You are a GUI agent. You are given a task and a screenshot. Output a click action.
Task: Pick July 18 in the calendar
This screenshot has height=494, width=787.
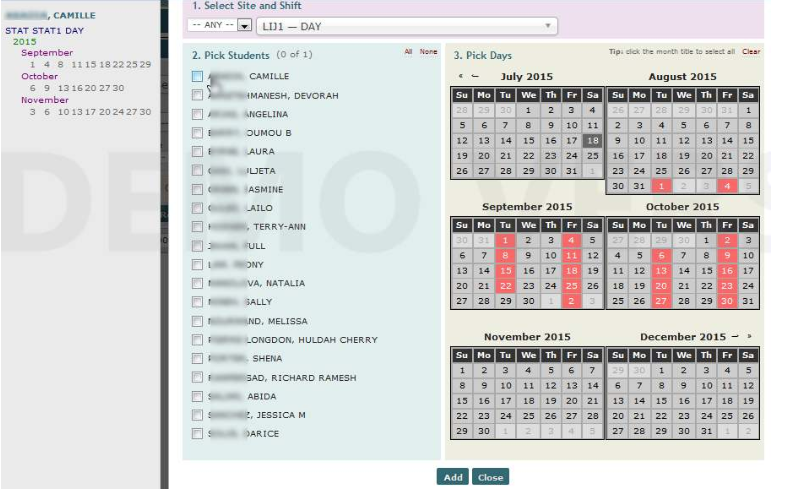tap(592, 141)
